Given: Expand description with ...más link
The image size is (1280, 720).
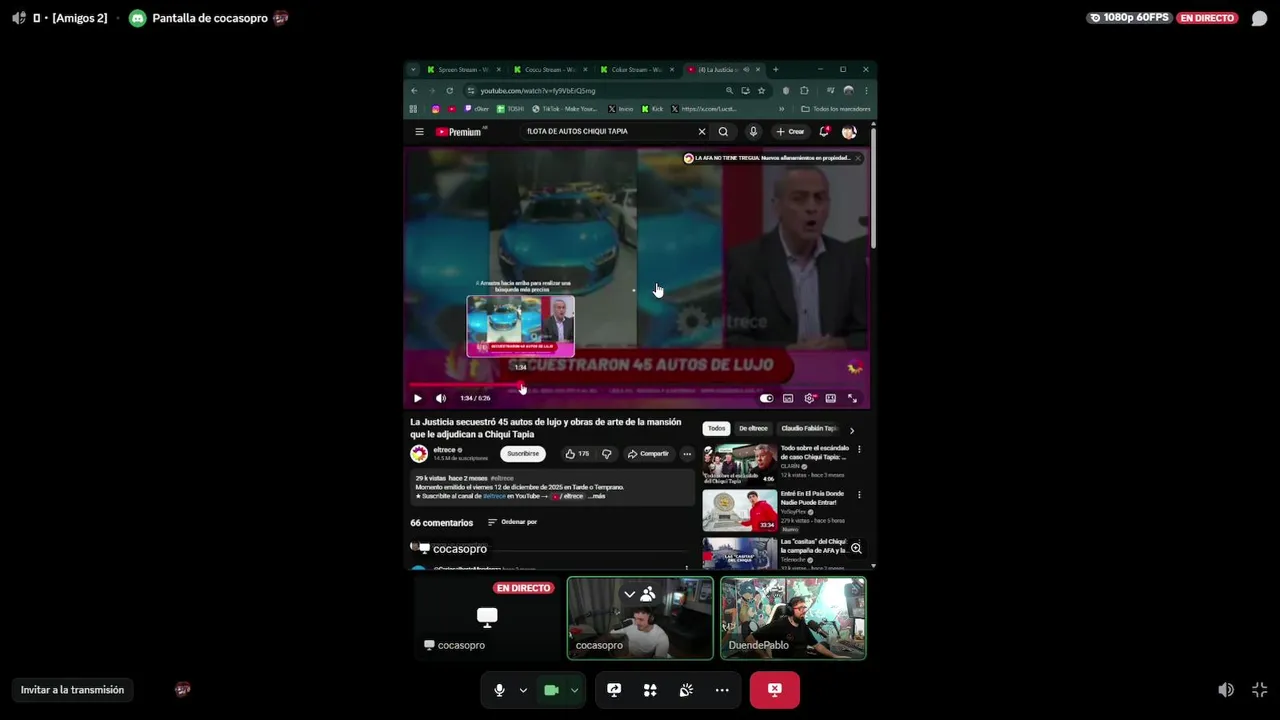Looking at the screenshot, I should [x=595, y=496].
